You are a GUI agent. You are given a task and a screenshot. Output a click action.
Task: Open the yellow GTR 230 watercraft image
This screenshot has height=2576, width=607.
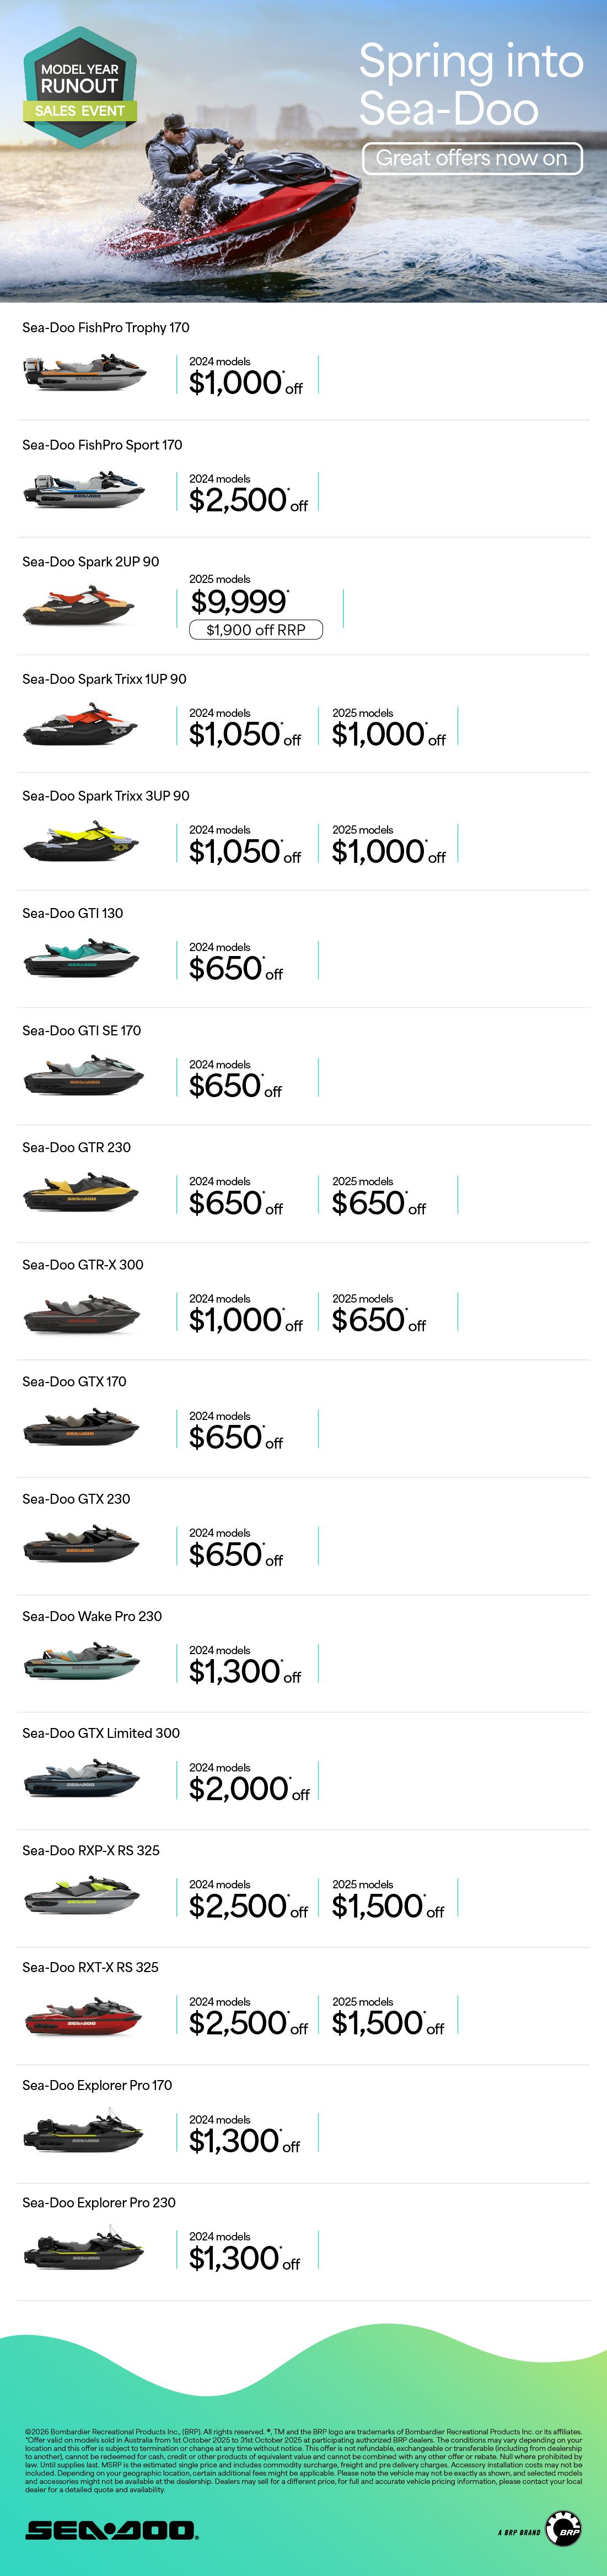(81, 1193)
